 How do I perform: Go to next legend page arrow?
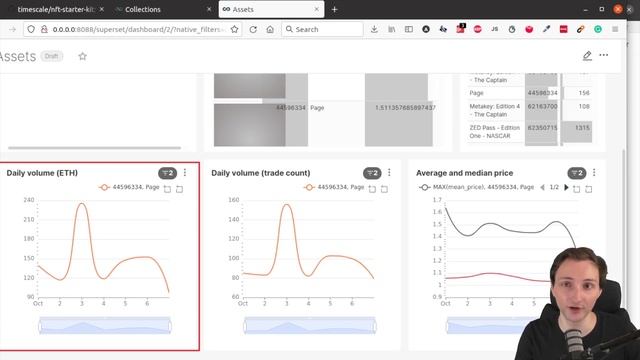tap(566, 187)
